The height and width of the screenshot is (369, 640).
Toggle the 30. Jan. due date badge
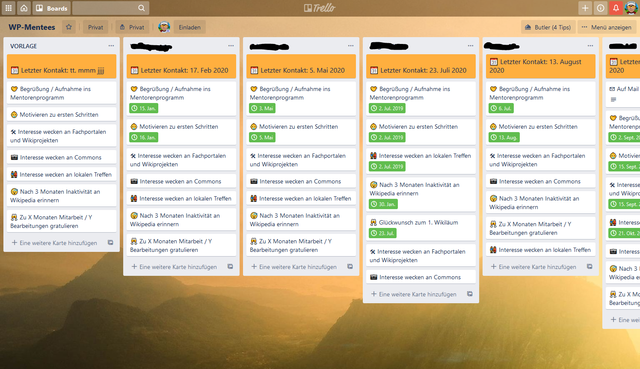tap(383, 204)
